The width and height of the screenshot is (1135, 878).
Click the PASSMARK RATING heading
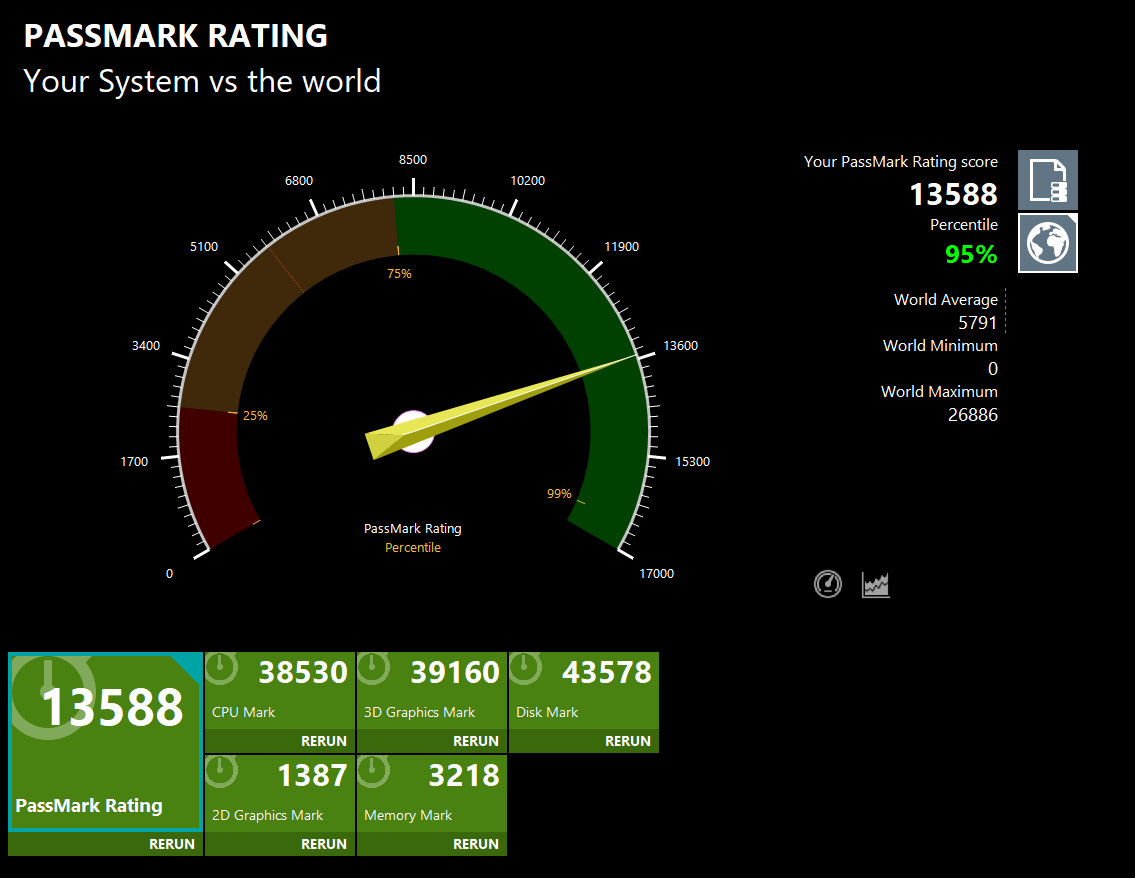(x=176, y=35)
